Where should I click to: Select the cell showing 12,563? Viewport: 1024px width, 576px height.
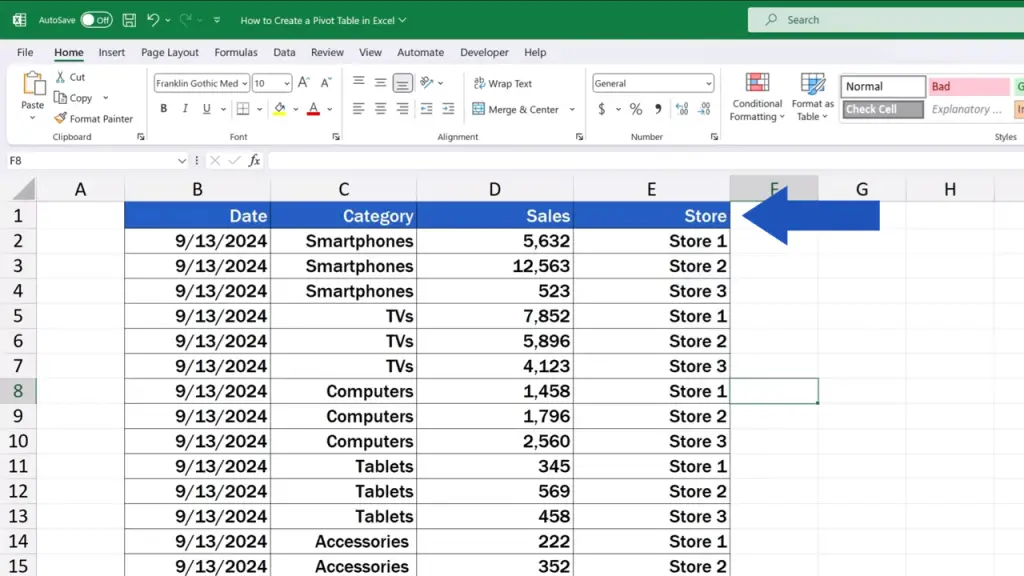(495, 266)
